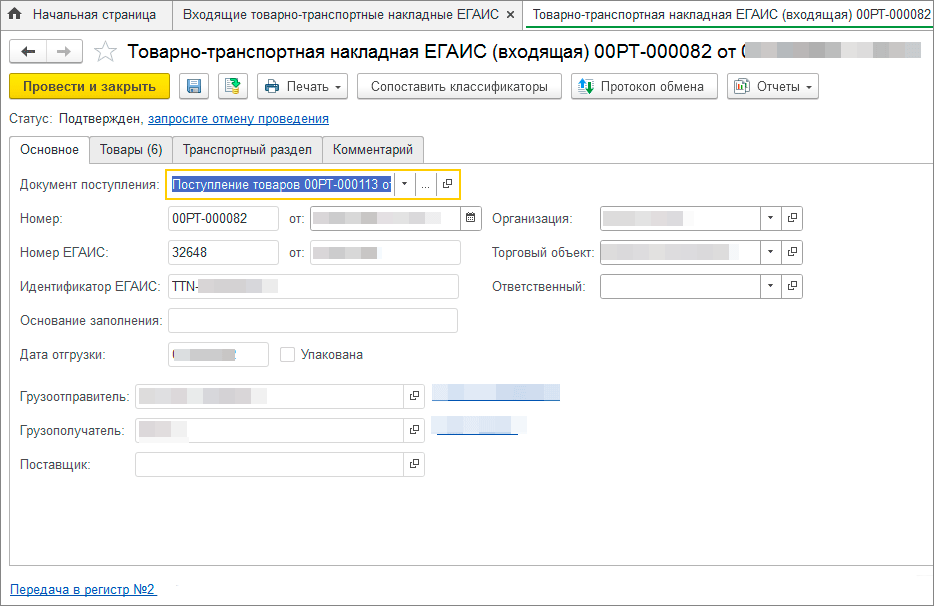Screen dimensions: 934x606
Task: Open the Организация record icon
Action: tap(792, 218)
